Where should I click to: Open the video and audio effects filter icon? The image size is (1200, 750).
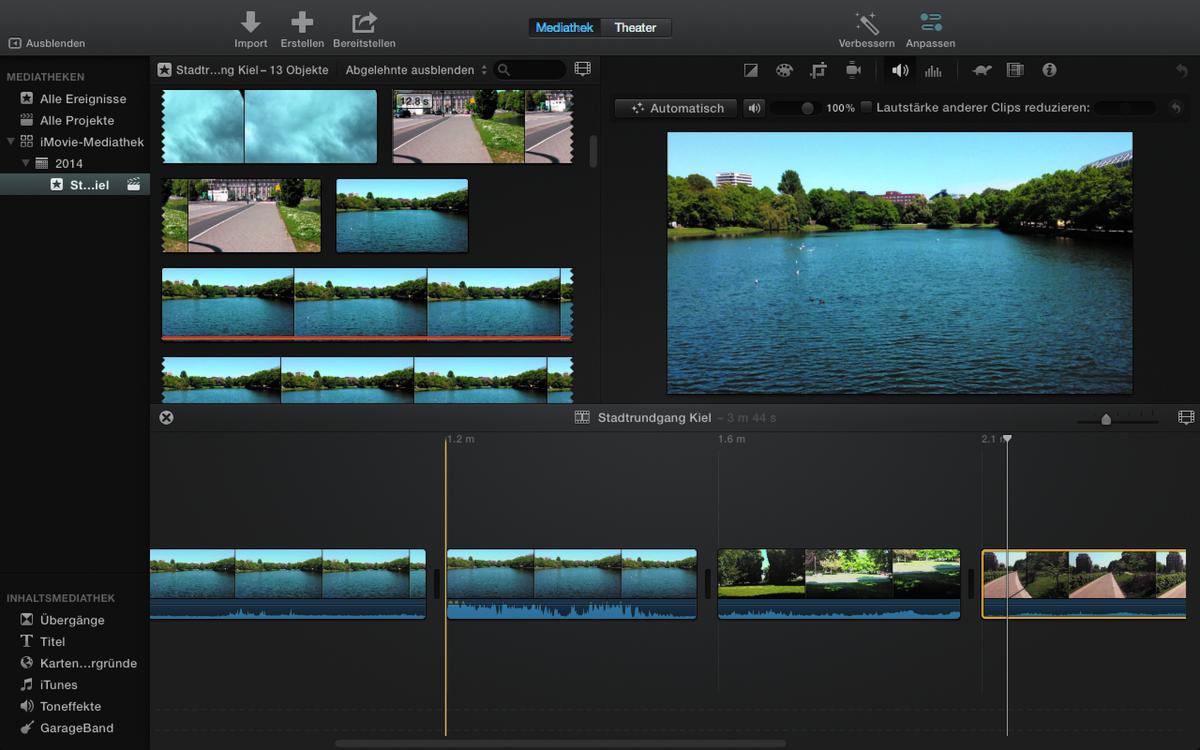coord(1015,70)
